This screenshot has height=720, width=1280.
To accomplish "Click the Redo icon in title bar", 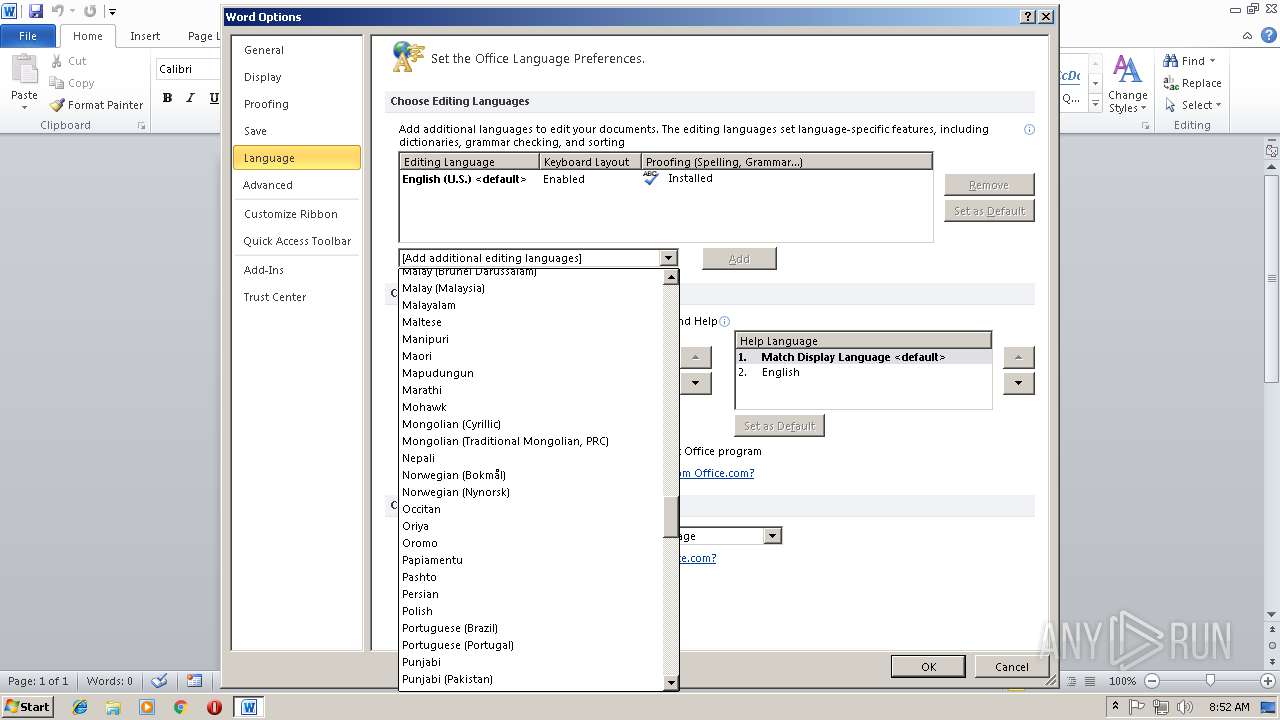I will click(x=90, y=11).
